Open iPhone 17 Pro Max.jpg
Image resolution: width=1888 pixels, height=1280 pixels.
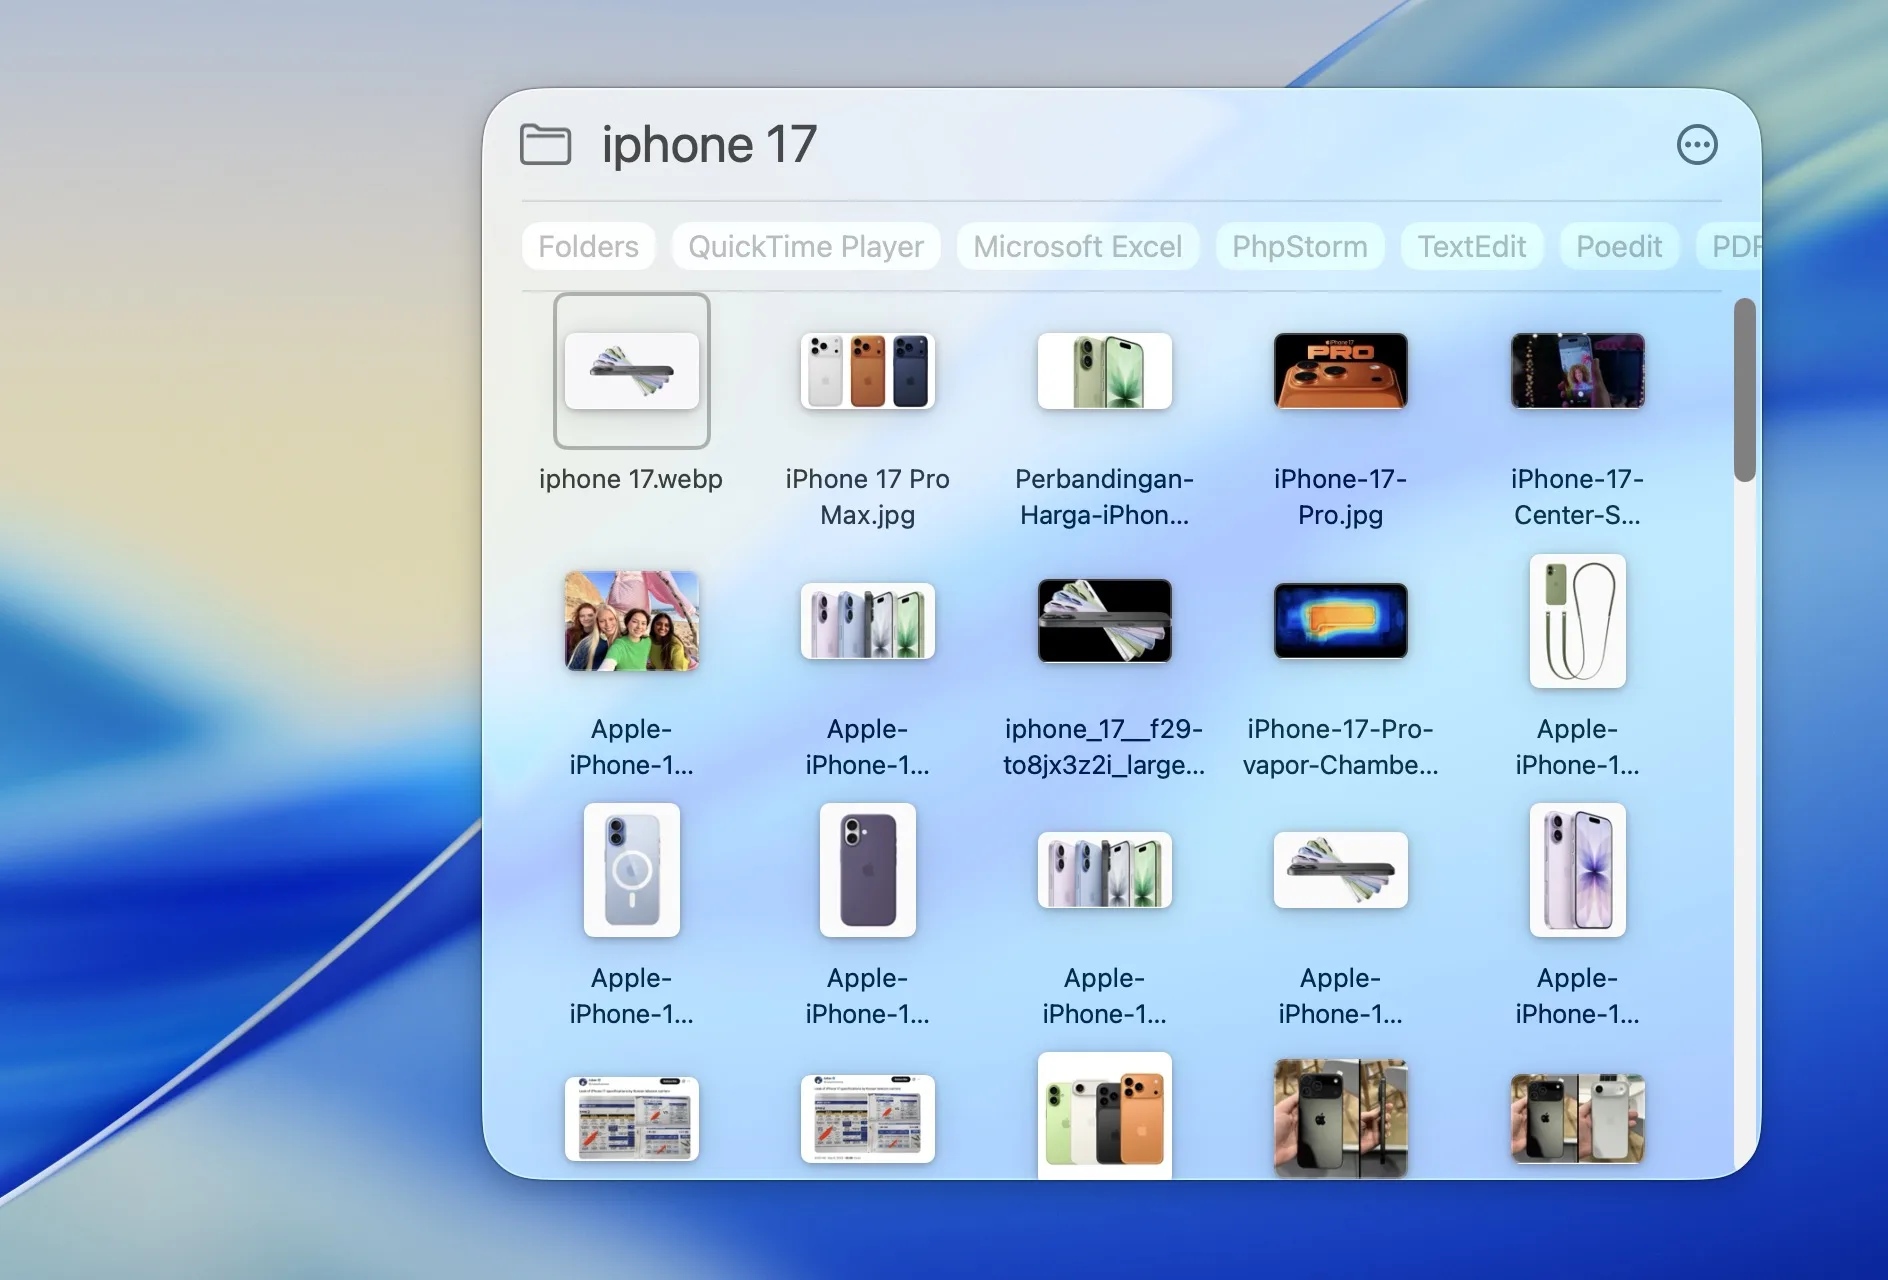pos(867,371)
